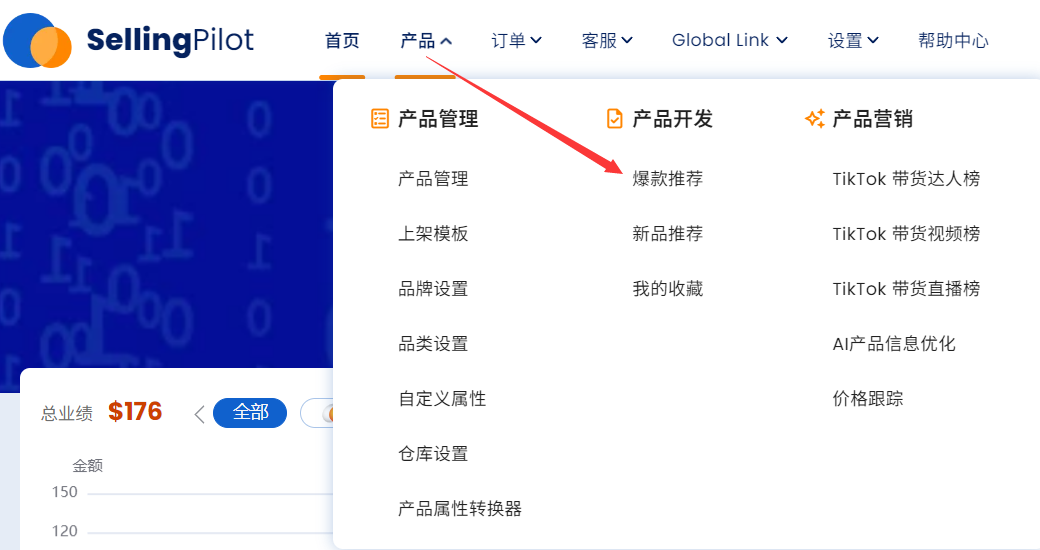Open 我的收藏
This screenshot has height=550, width=1040.
coord(667,289)
